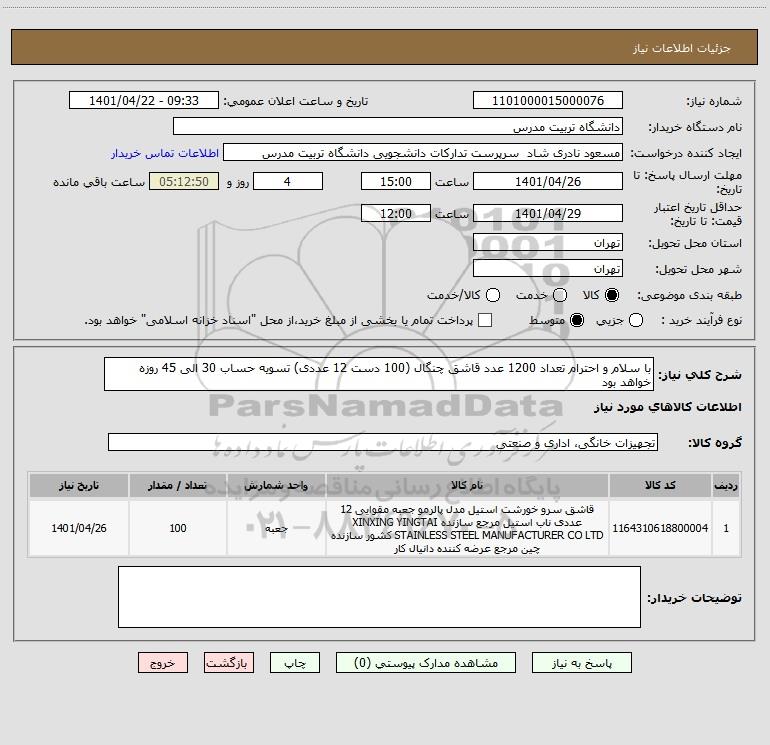The height and width of the screenshot is (745, 770).
Task: Click the طبقه بندی موضوعی label
Action: pyautogui.click(x=689, y=295)
